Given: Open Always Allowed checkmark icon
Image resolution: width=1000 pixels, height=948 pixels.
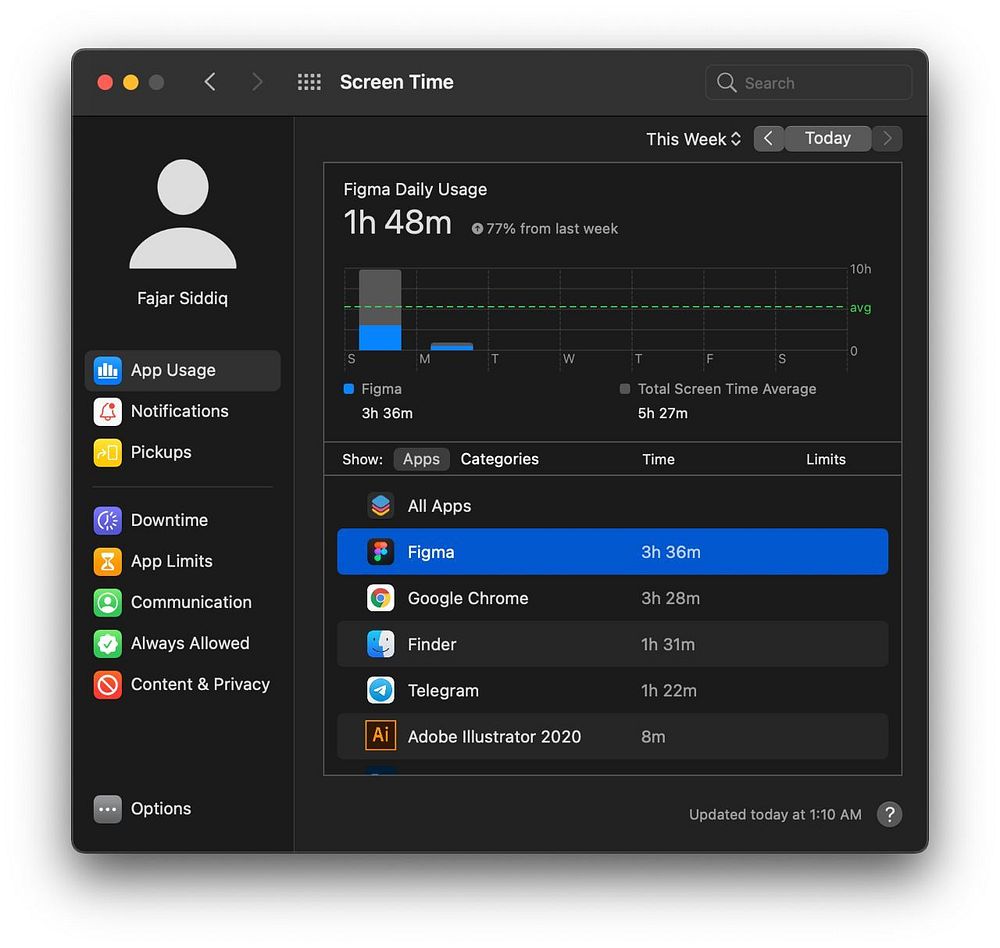Looking at the screenshot, I should pyautogui.click(x=108, y=643).
